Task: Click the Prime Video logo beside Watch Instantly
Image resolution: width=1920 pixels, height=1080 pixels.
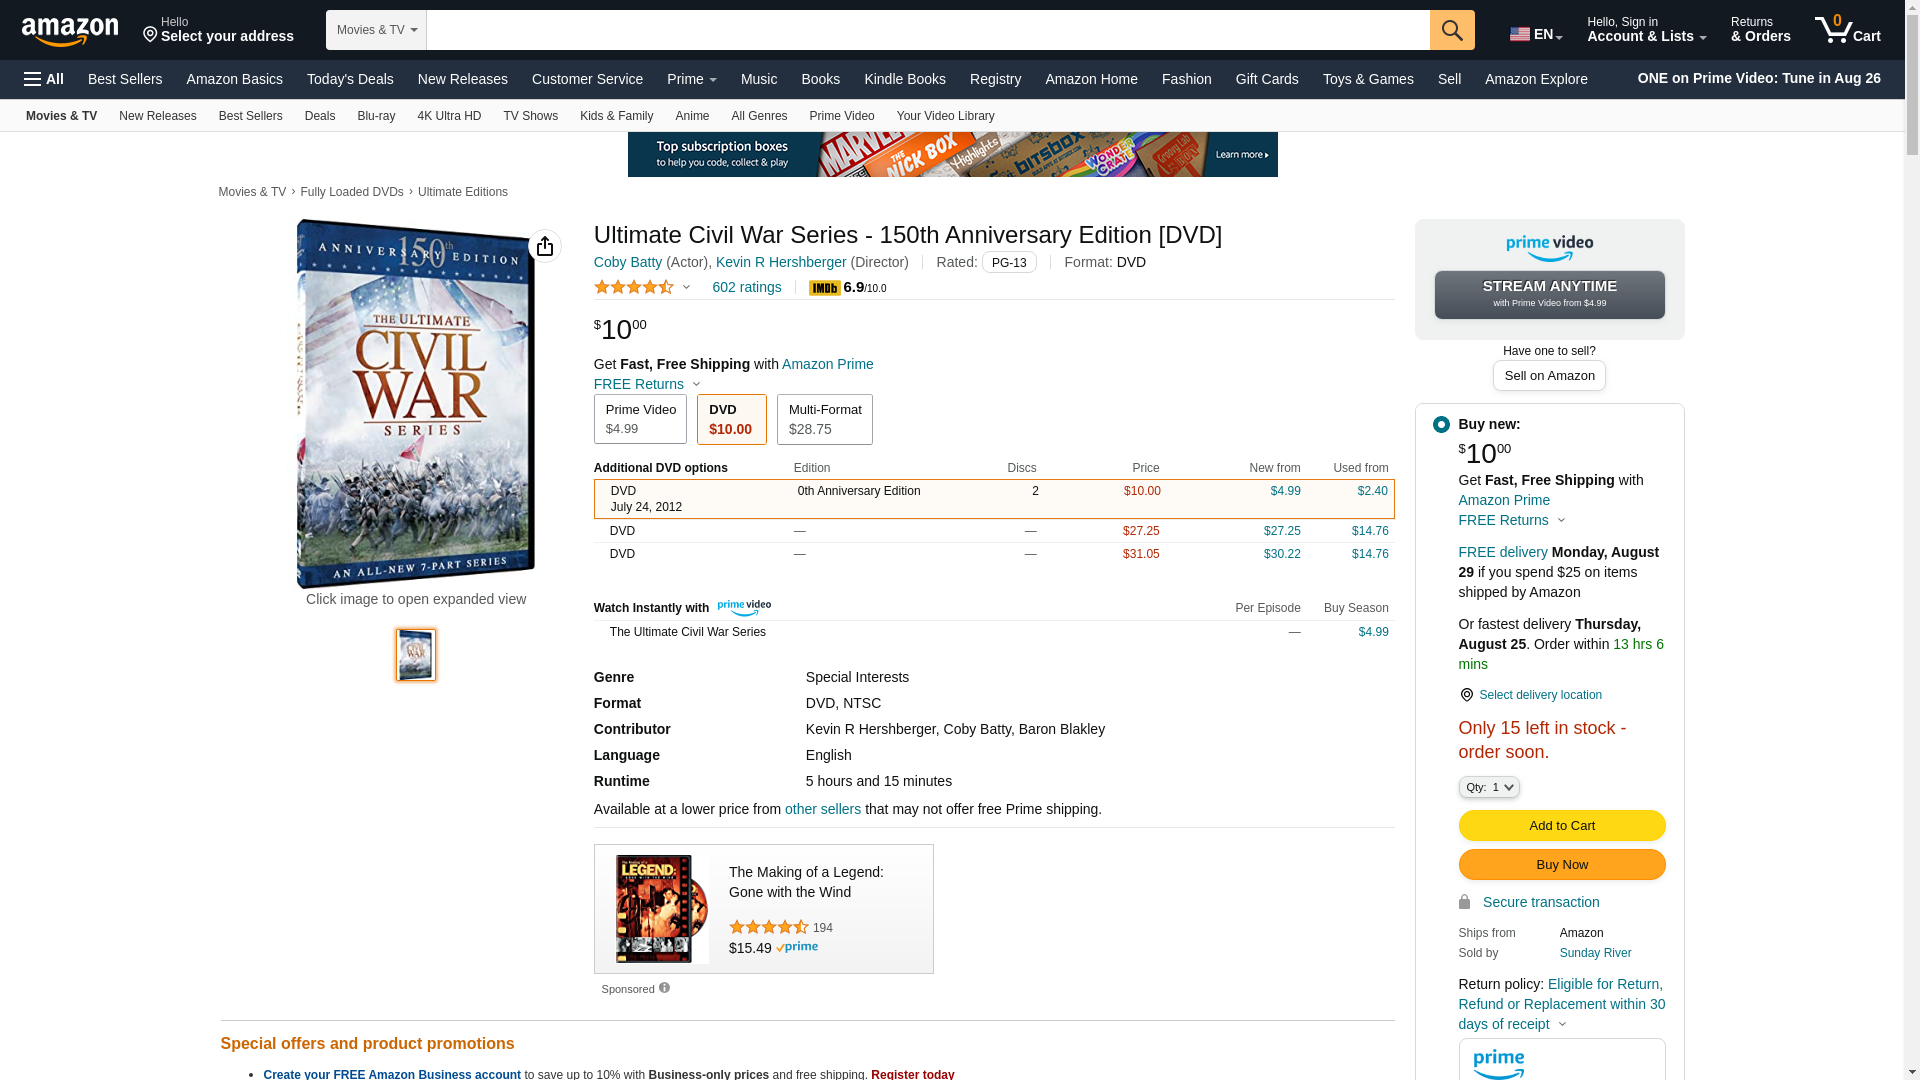Action: pos(744,608)
